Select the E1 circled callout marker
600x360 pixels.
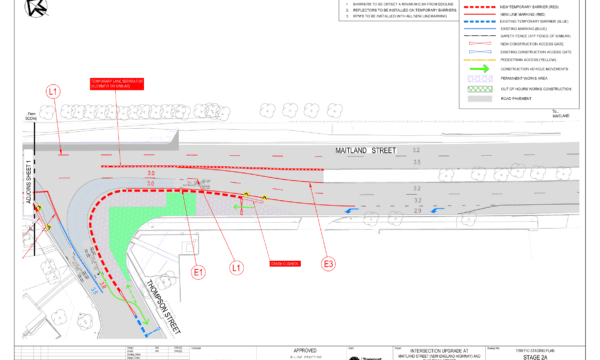click(198, 272)
